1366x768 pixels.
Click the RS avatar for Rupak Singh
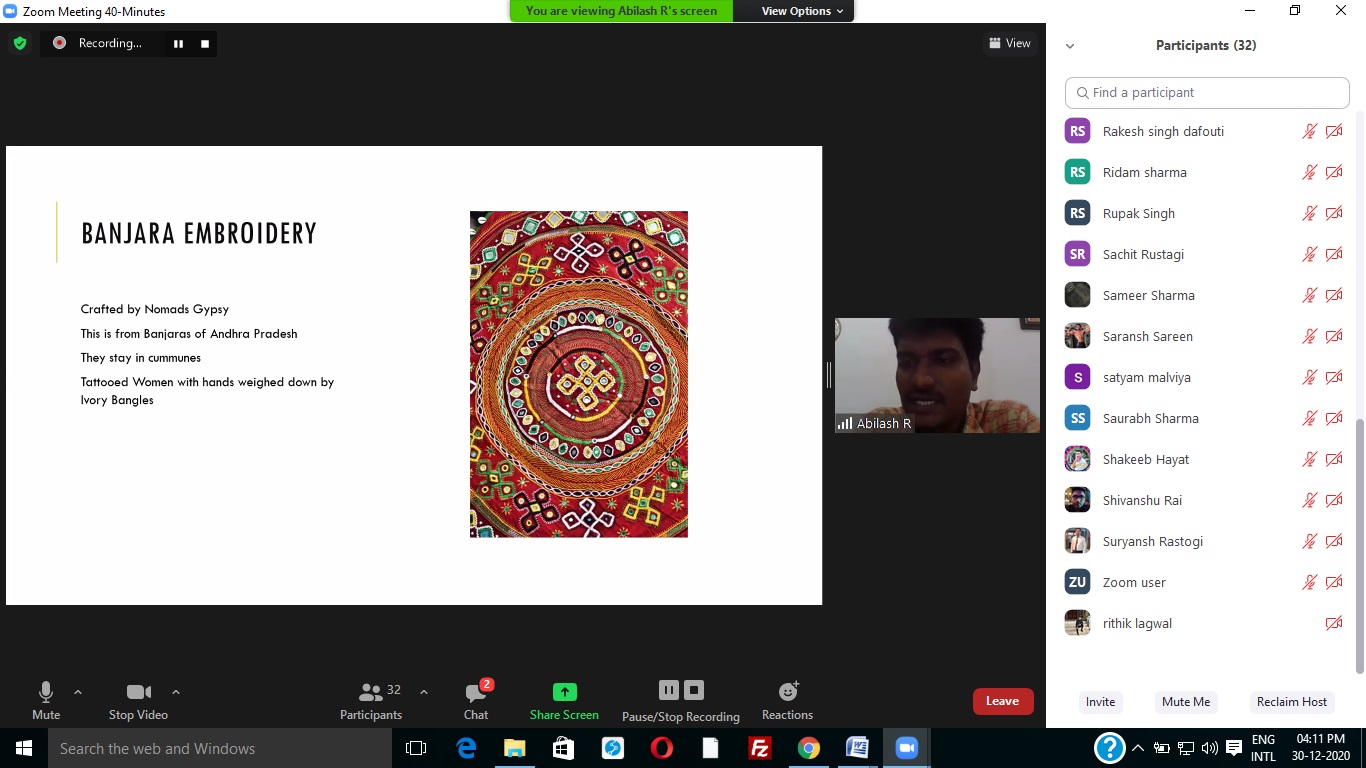(x=1077, y=213)
